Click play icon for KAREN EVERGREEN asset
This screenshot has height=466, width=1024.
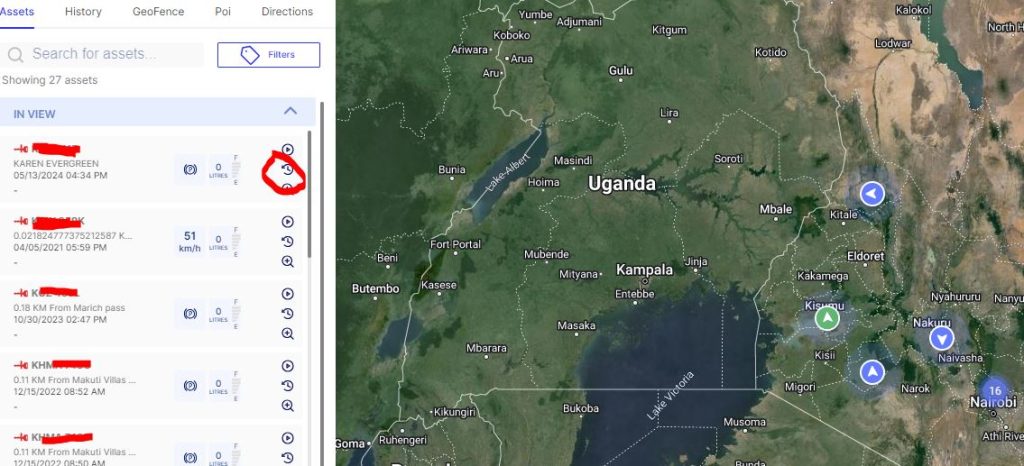[x=287, y=149]
